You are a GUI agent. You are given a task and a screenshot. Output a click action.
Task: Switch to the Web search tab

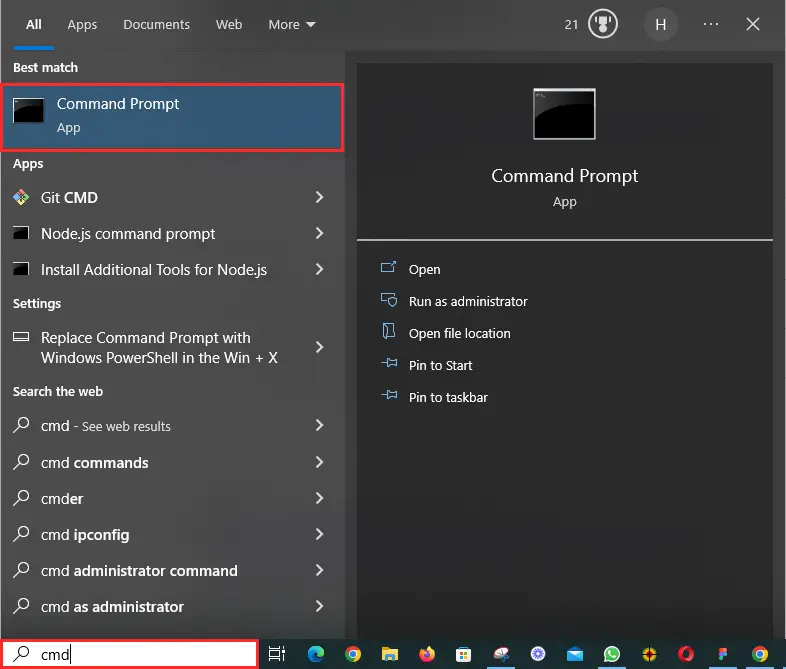[229, 25]
